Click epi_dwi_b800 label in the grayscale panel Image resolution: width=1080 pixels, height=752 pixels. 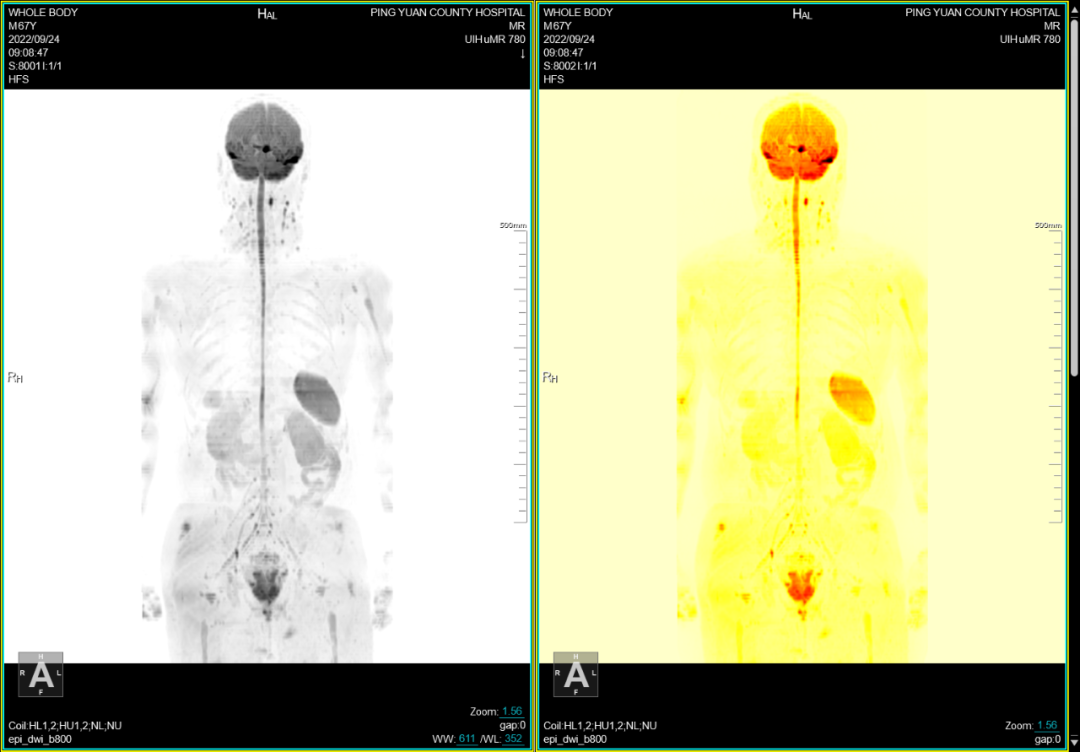tap(39, 739)
